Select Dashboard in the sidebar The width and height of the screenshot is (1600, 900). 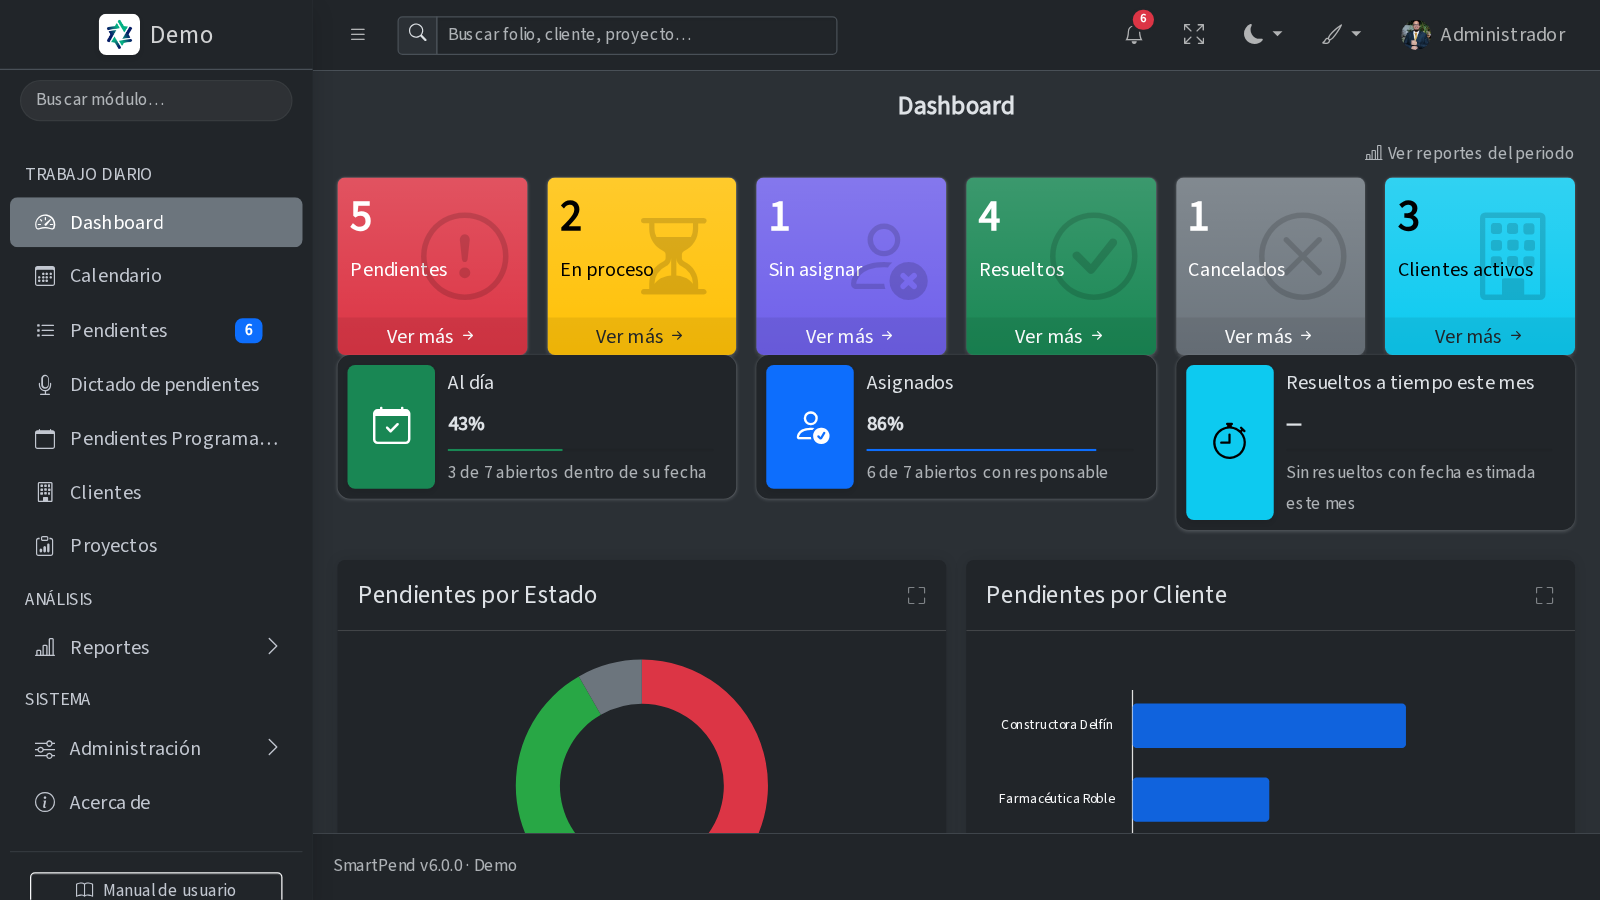(x=156, y=222)
